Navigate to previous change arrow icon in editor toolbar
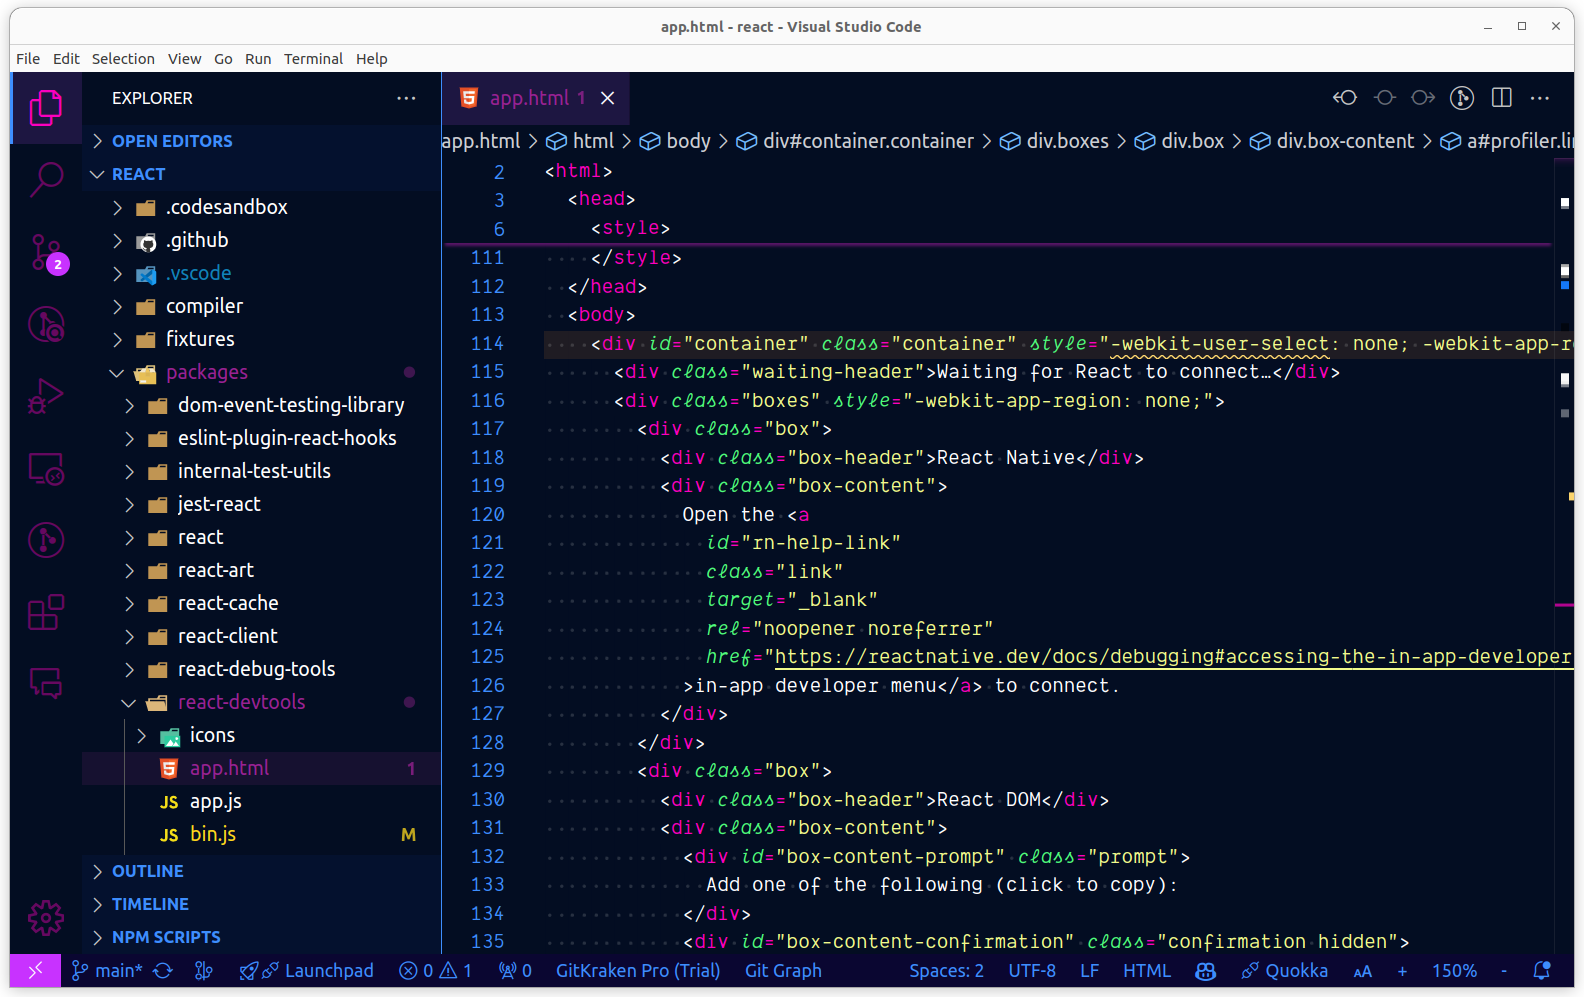The image size is (1584, 997). click(1345, 97)
